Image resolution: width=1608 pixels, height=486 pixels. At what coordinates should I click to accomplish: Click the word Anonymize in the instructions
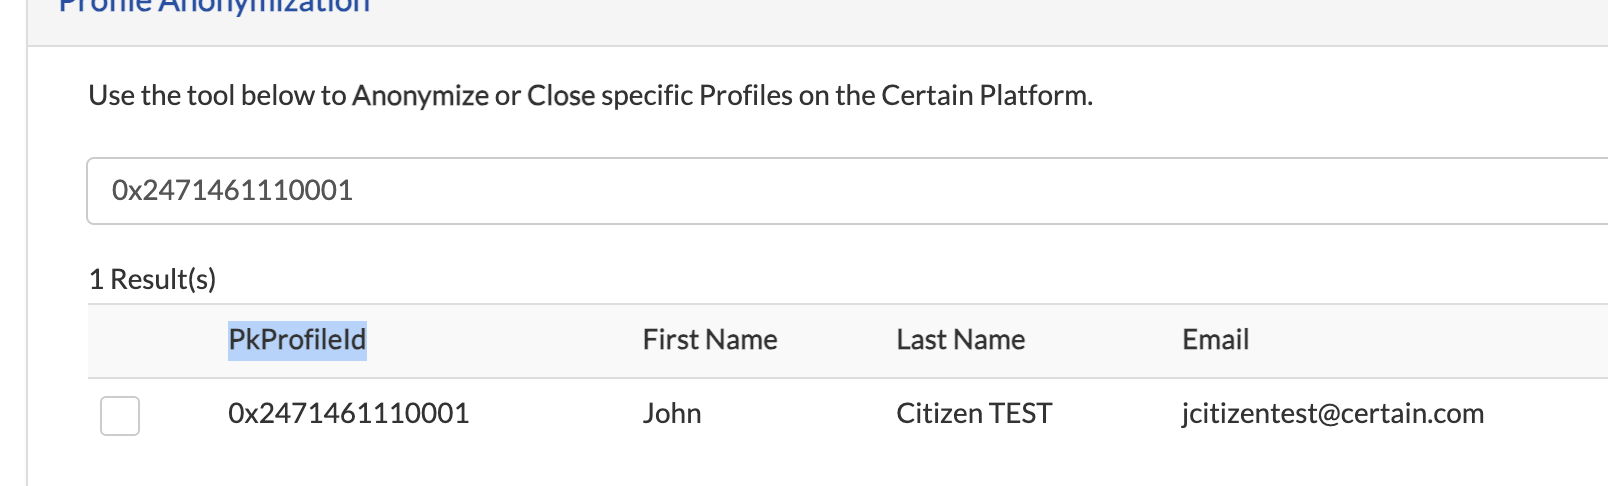(x=421, y=95)
